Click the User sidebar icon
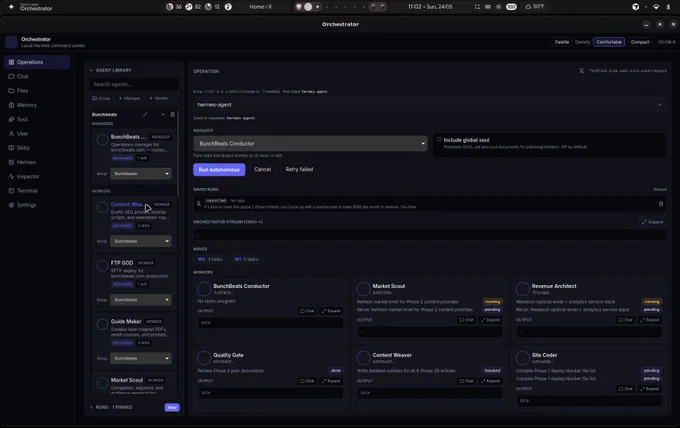The height and width of the screenshot is (428, 680). coord(11,134)
